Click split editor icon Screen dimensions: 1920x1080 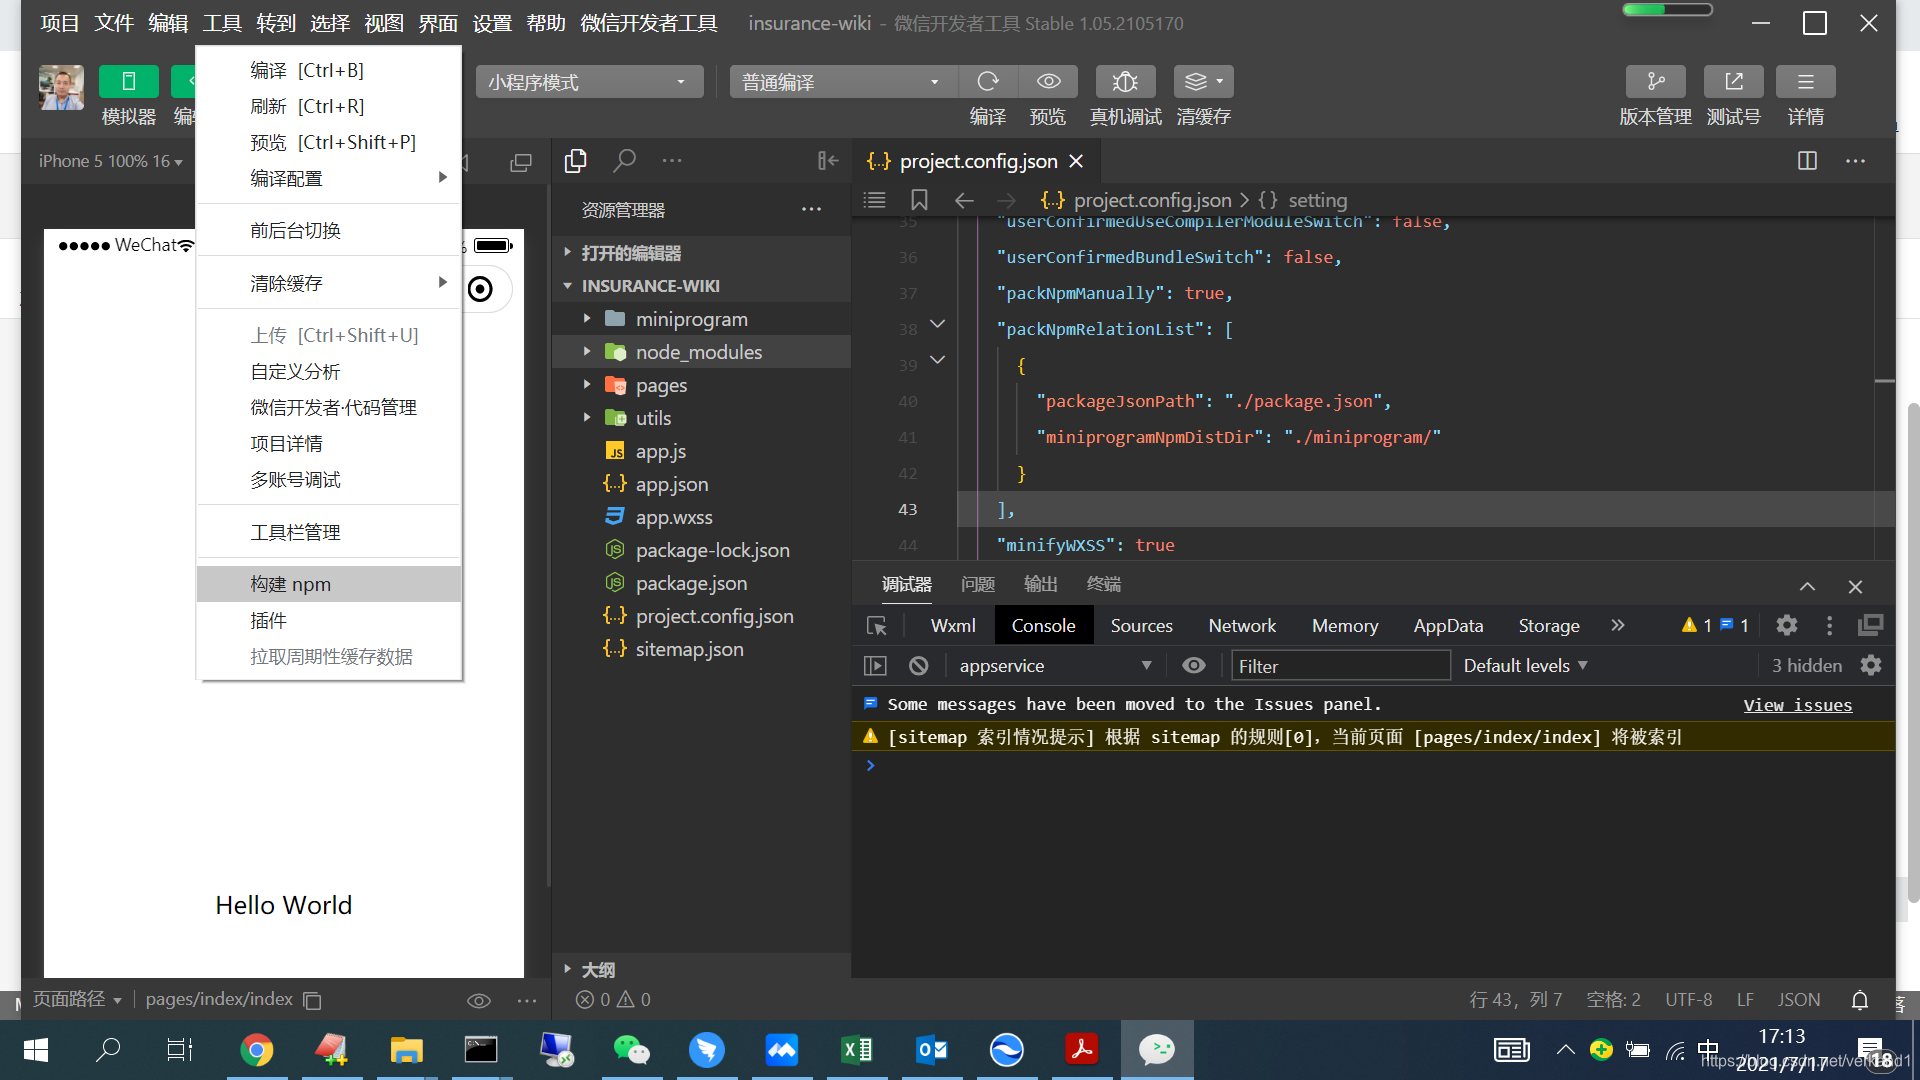[1807, 161]
